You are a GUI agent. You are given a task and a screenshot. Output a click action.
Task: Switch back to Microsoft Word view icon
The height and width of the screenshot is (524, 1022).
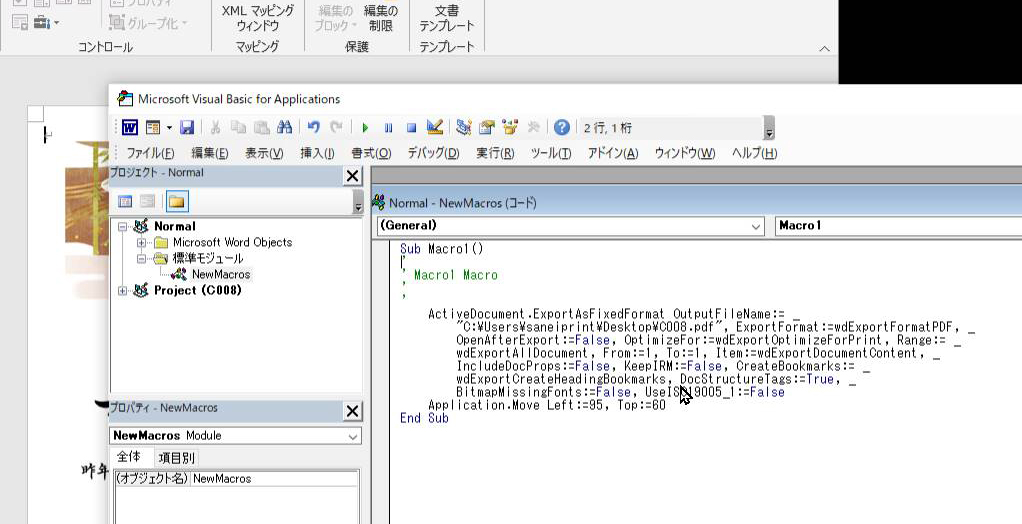(130, 128)
